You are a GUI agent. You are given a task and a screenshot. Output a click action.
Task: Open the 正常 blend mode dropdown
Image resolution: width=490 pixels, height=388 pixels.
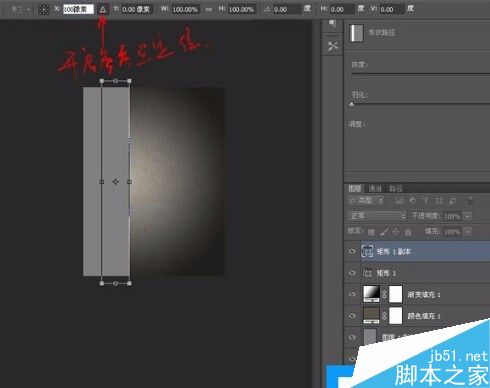pos(377,216)
